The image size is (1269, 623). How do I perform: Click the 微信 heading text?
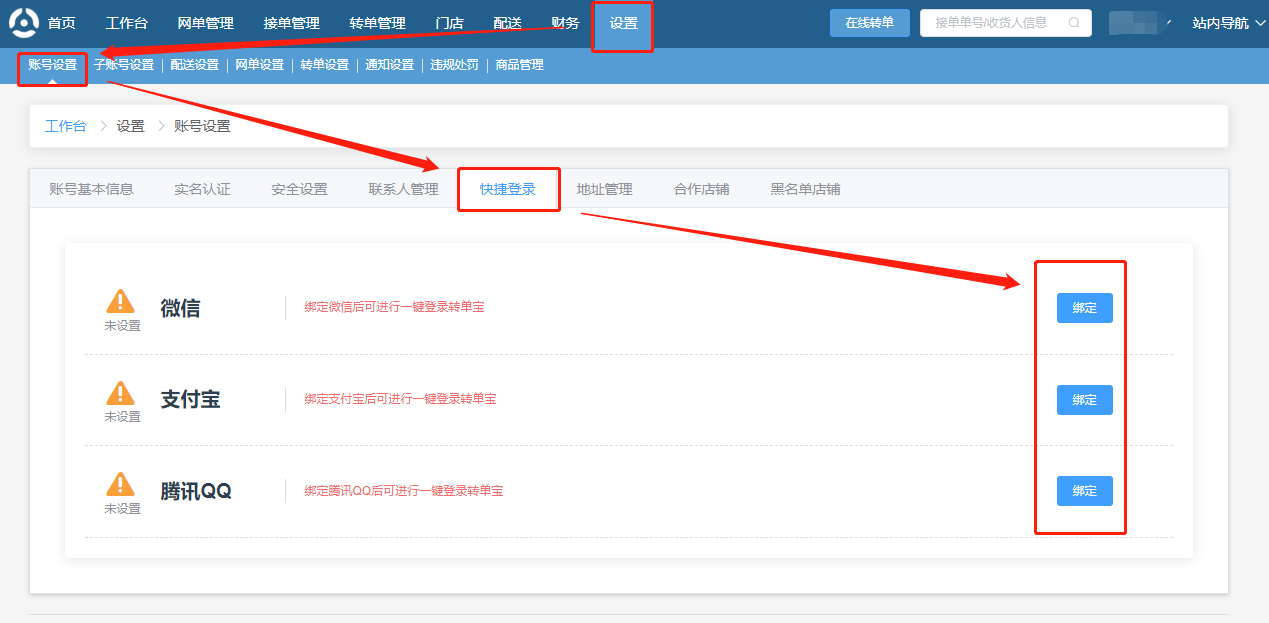coord(180,308)
